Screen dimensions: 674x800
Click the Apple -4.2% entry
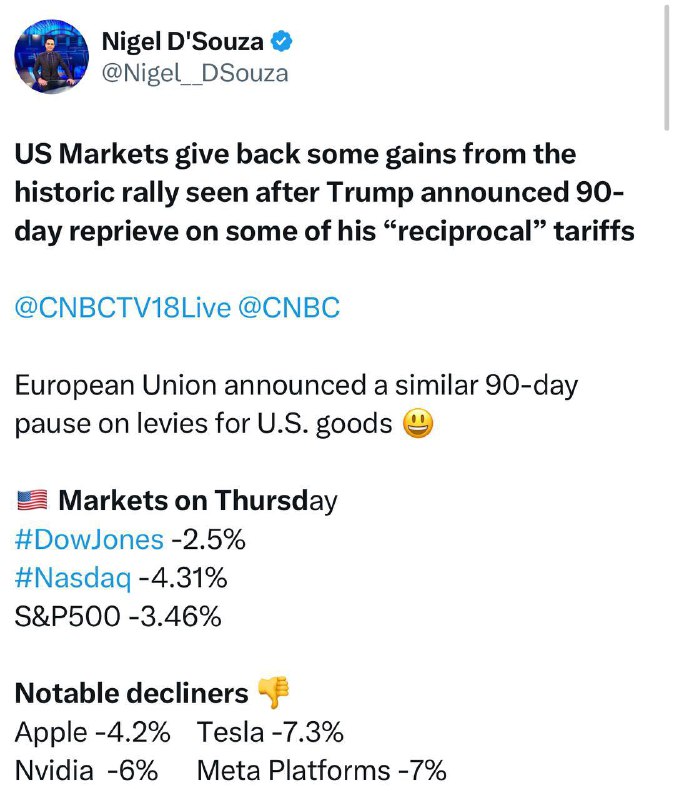click(x=92, y=733)
